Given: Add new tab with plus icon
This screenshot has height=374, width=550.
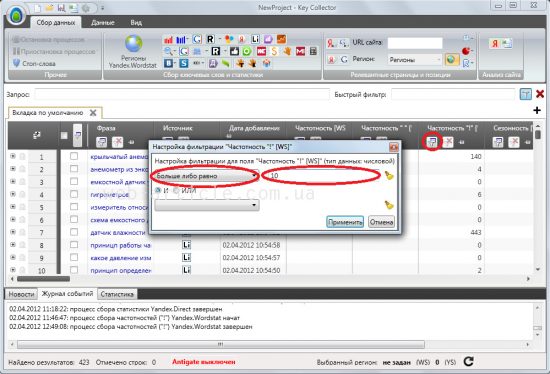Looking at the screenshot, I should pyautogui.click(x=537, y=111).
